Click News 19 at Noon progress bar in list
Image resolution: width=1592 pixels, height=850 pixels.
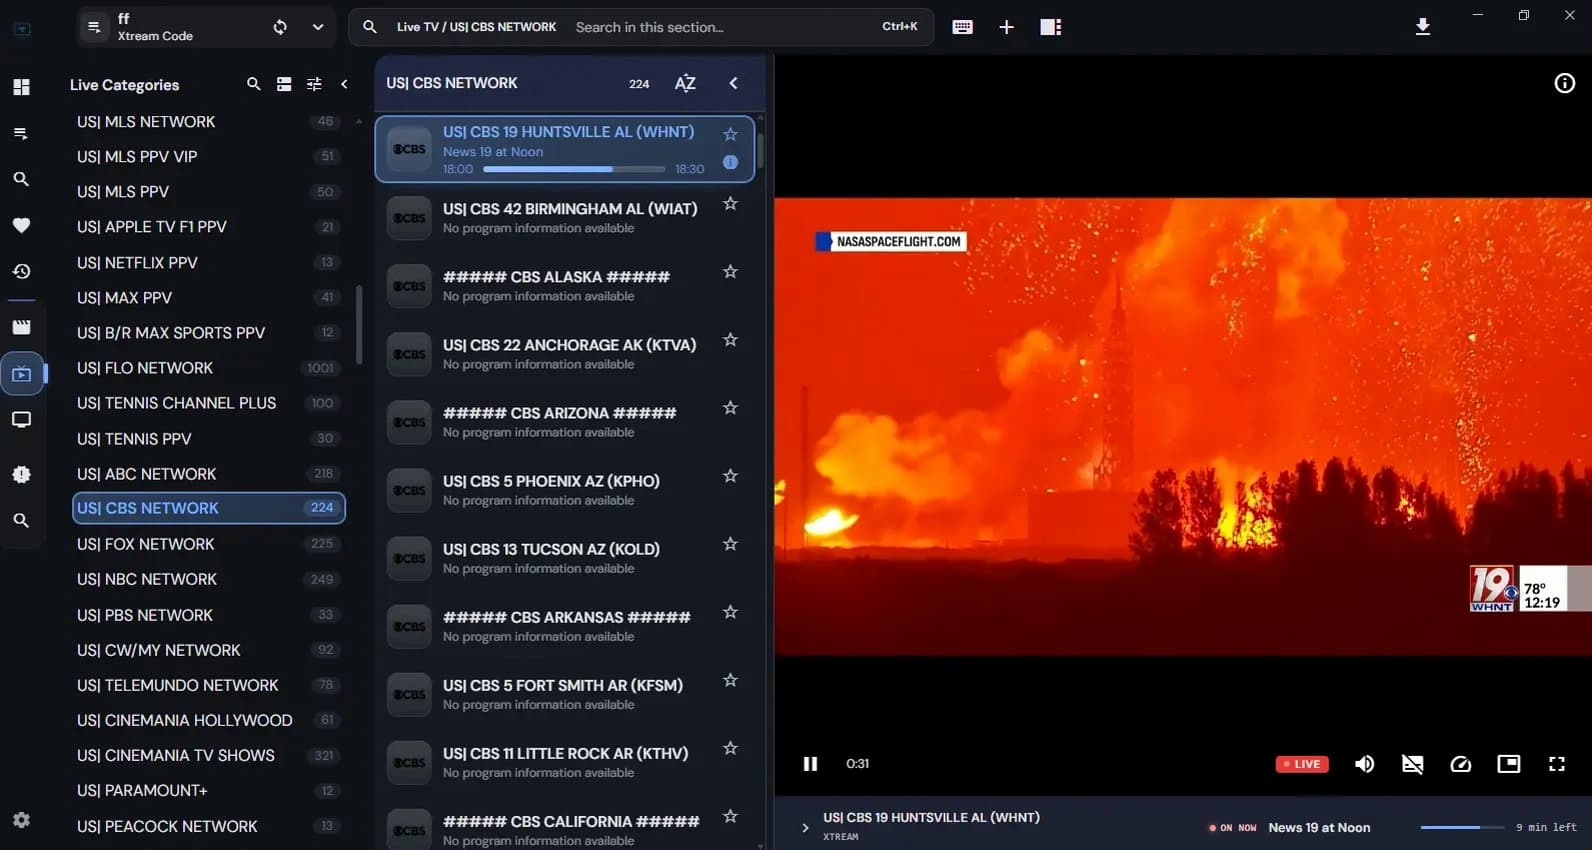pyautogui.click(x=574, y=169)
